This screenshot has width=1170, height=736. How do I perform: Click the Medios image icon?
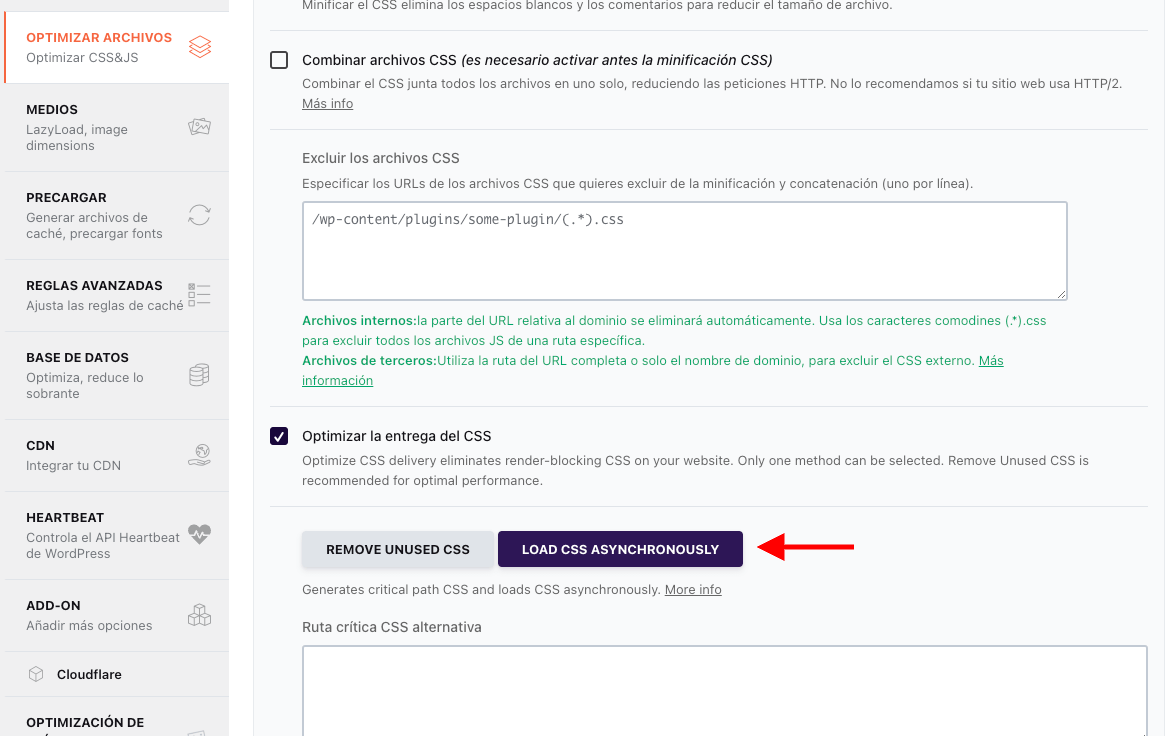[x=199, y=127]
